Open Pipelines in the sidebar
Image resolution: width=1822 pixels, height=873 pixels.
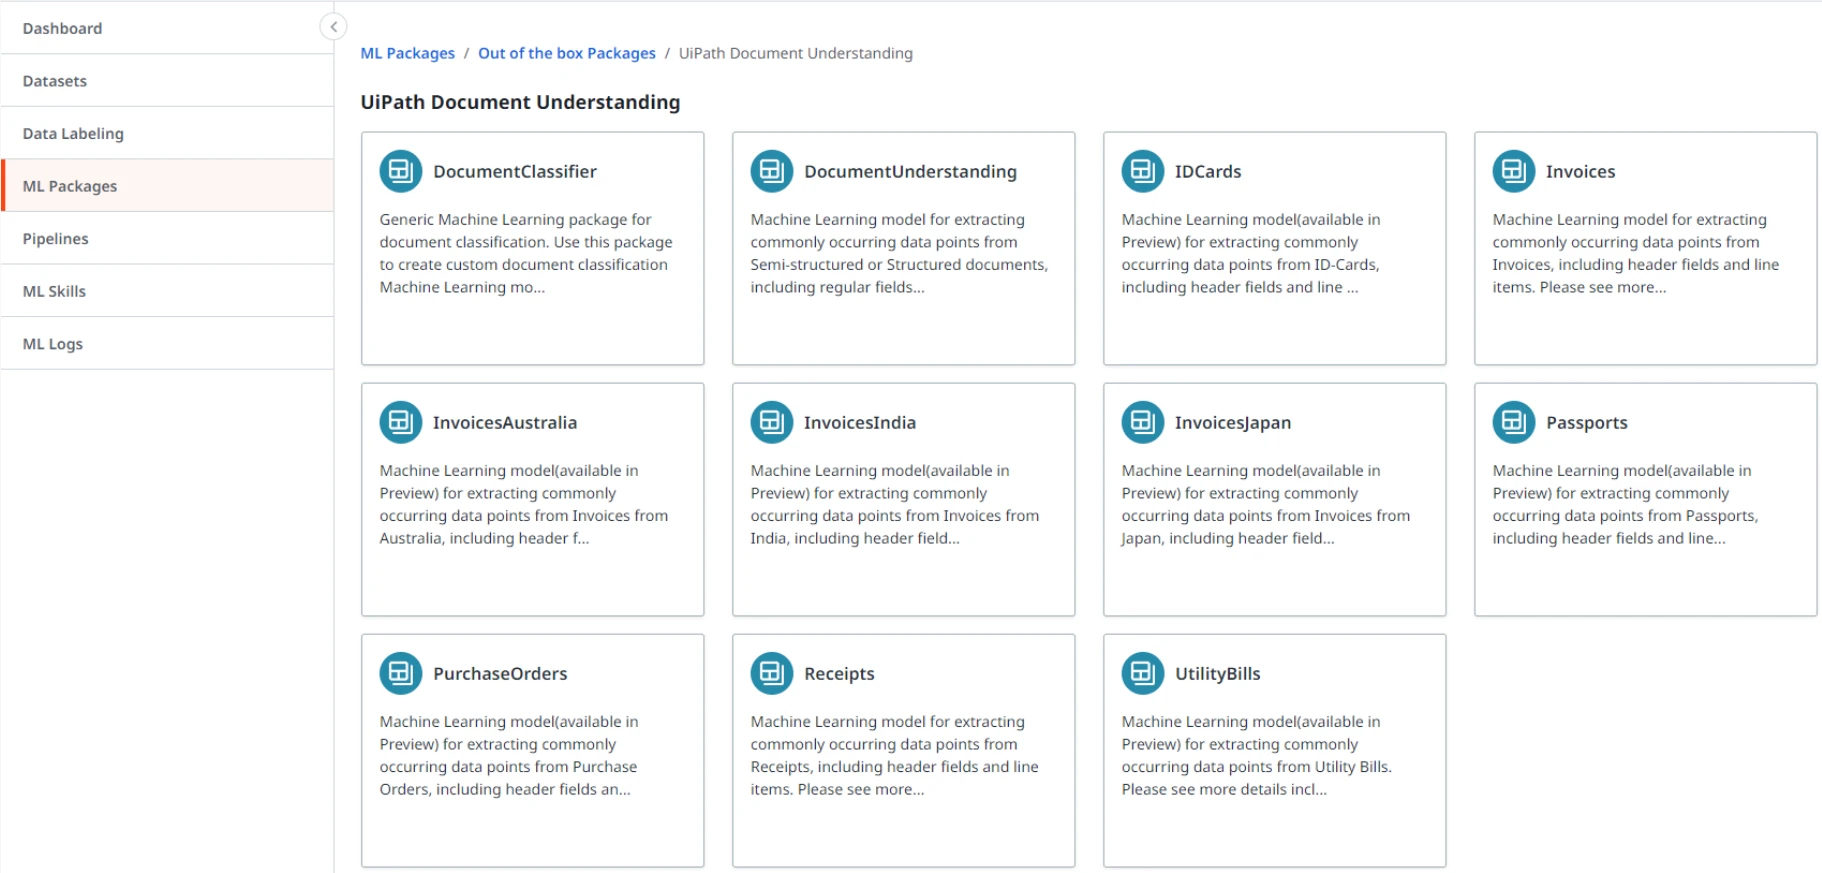coord(167,238)
